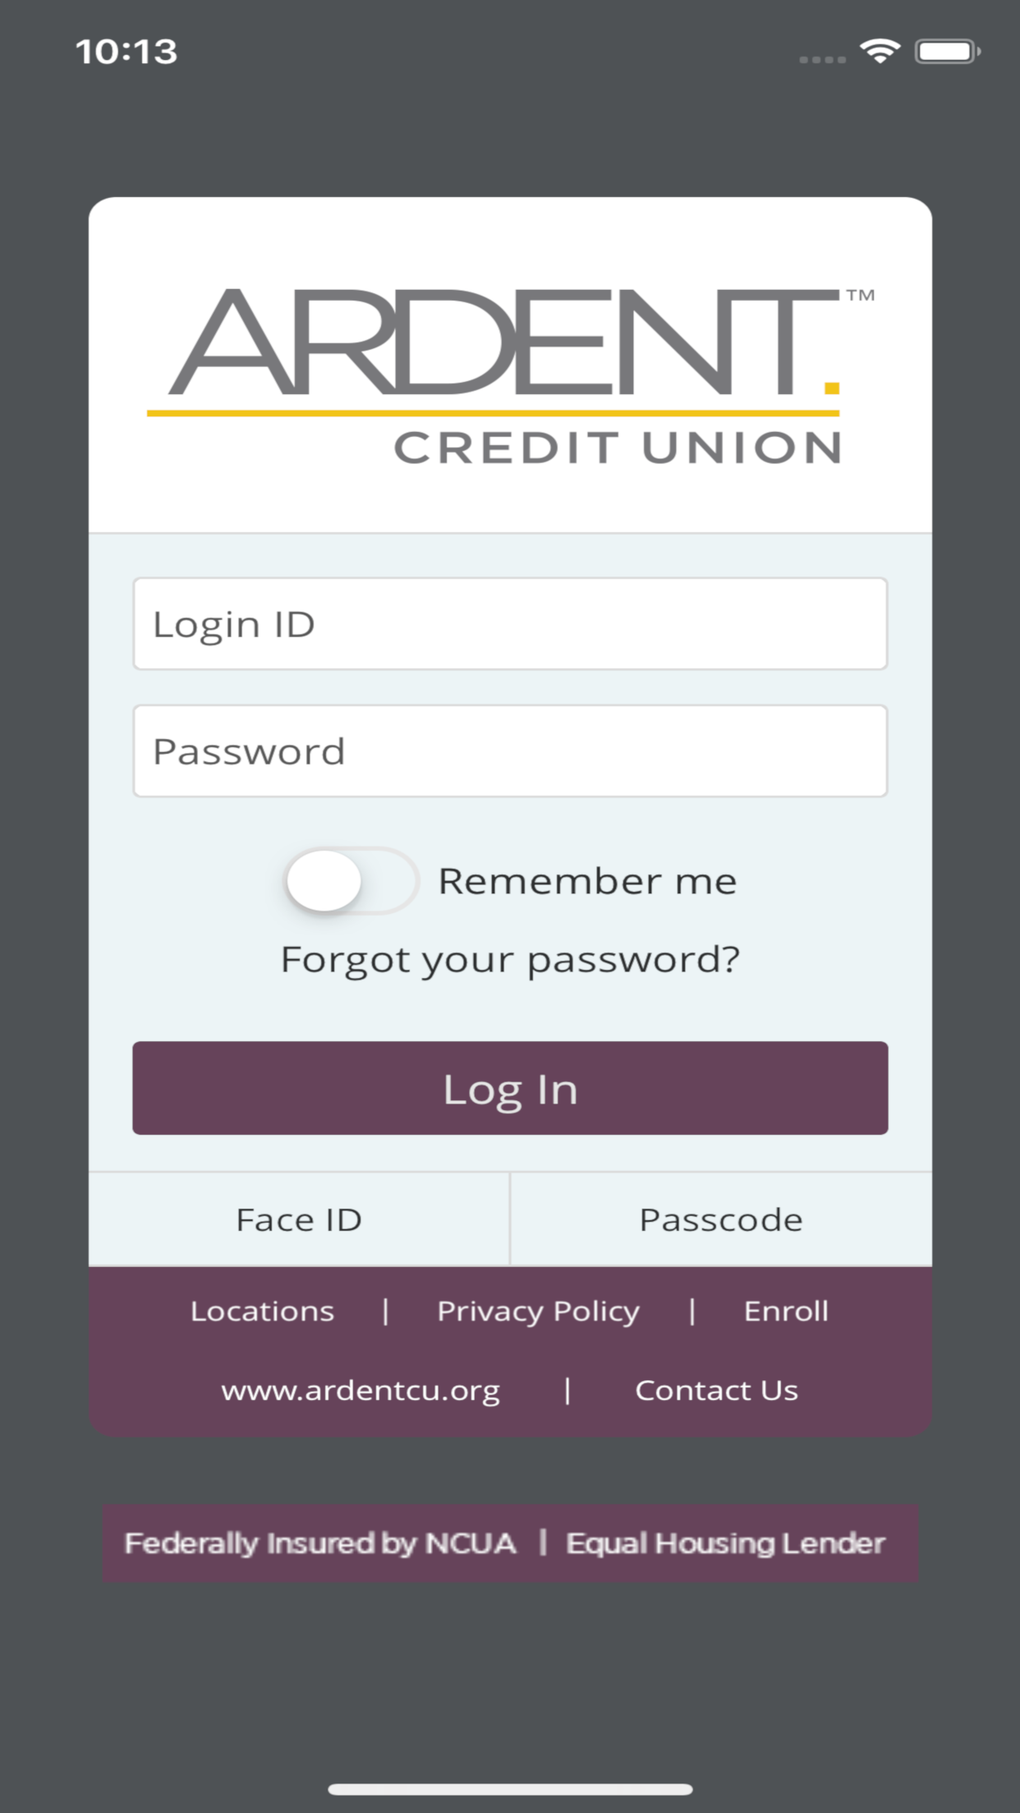The width and height of the screenshot is (1020, 1813).
Task: Tap the Enroll link
Action: [786, 1311]
